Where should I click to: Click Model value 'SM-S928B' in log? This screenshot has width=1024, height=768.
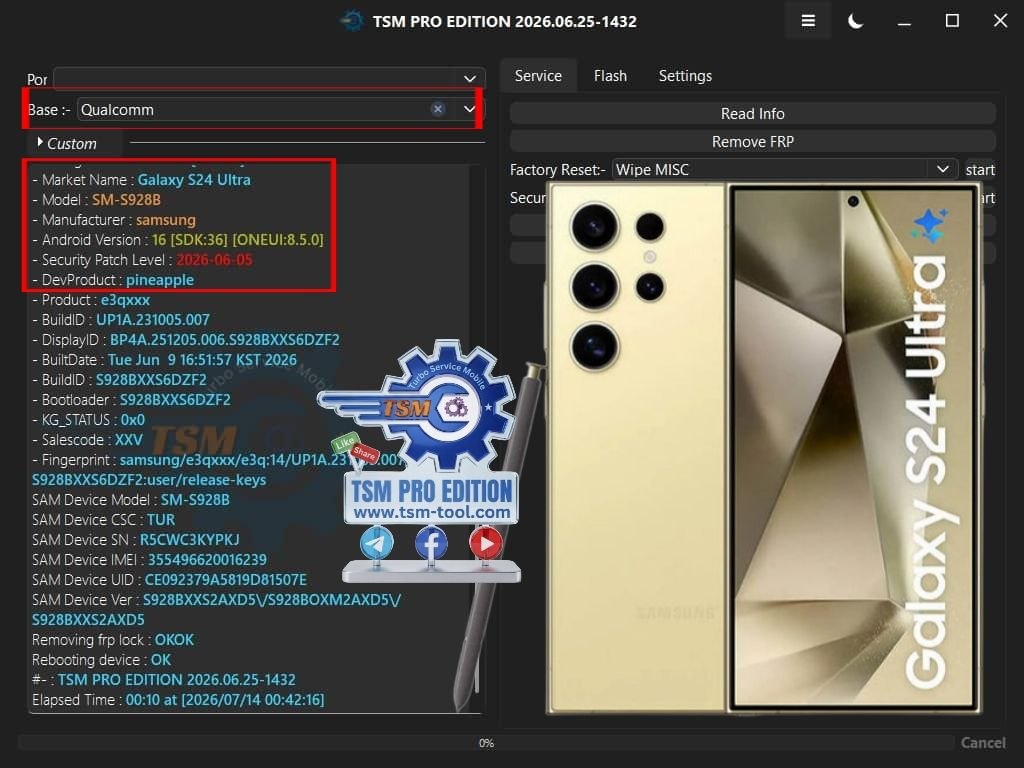click(126, 200)
